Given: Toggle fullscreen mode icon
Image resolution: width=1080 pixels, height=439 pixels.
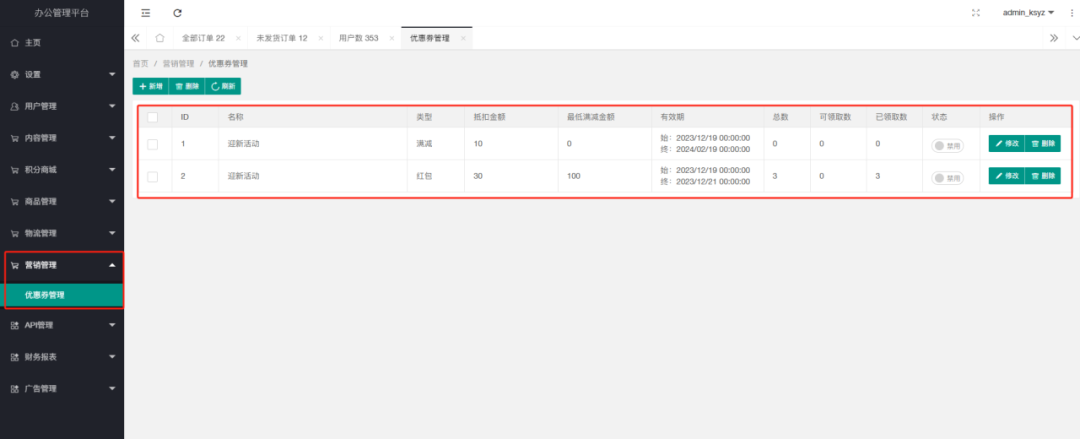Looking at the screenshot, I should click(976, 13).
